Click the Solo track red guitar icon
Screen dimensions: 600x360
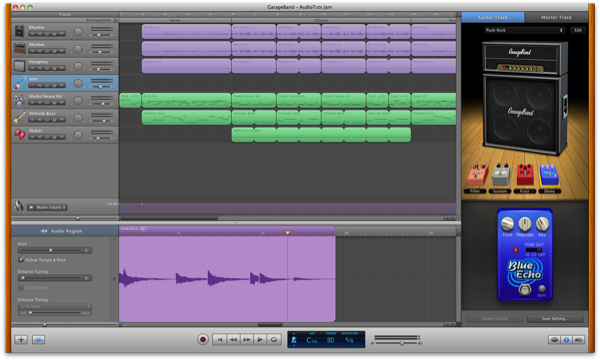(x=20, y=83)
